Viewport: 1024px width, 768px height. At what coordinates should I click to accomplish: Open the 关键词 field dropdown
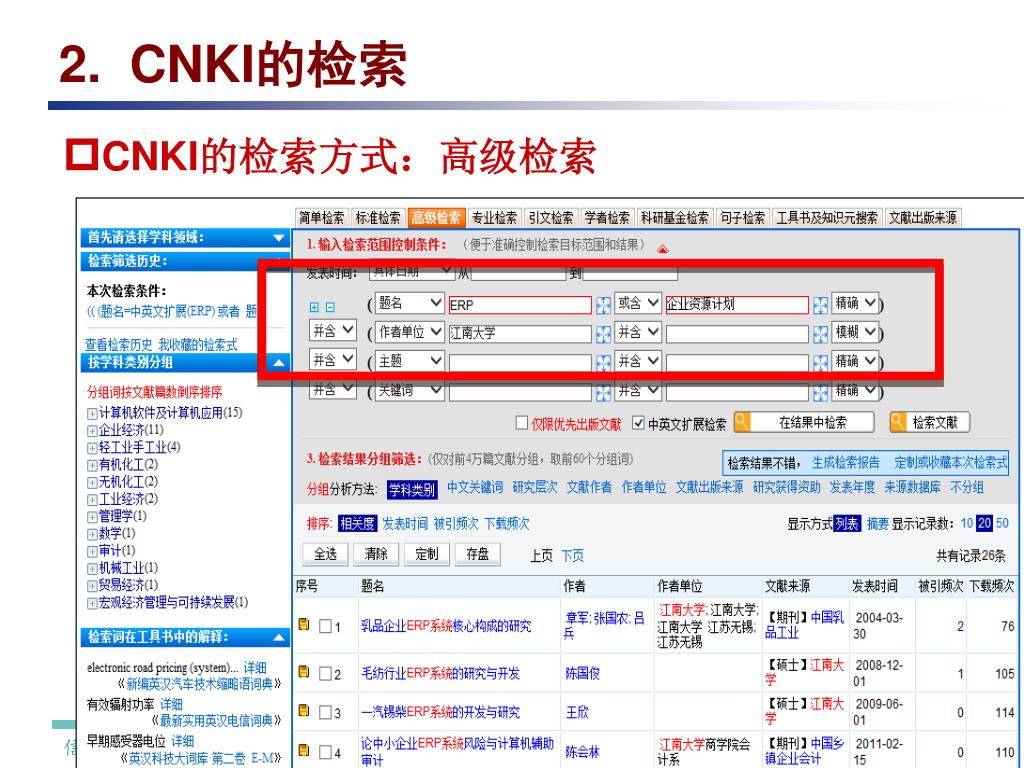coord(409,390)
